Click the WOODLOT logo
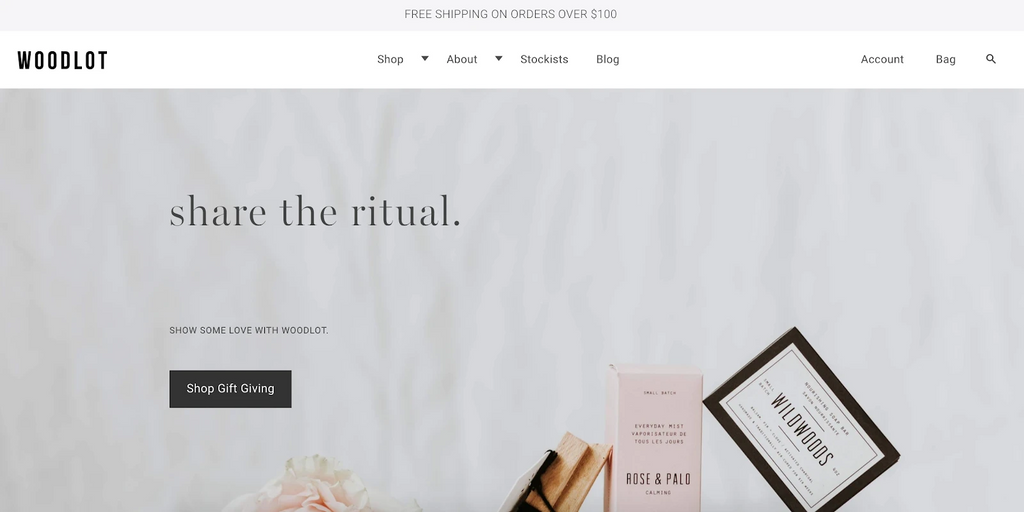This screenshot has width=1024, height=512. tap(63, 60)
